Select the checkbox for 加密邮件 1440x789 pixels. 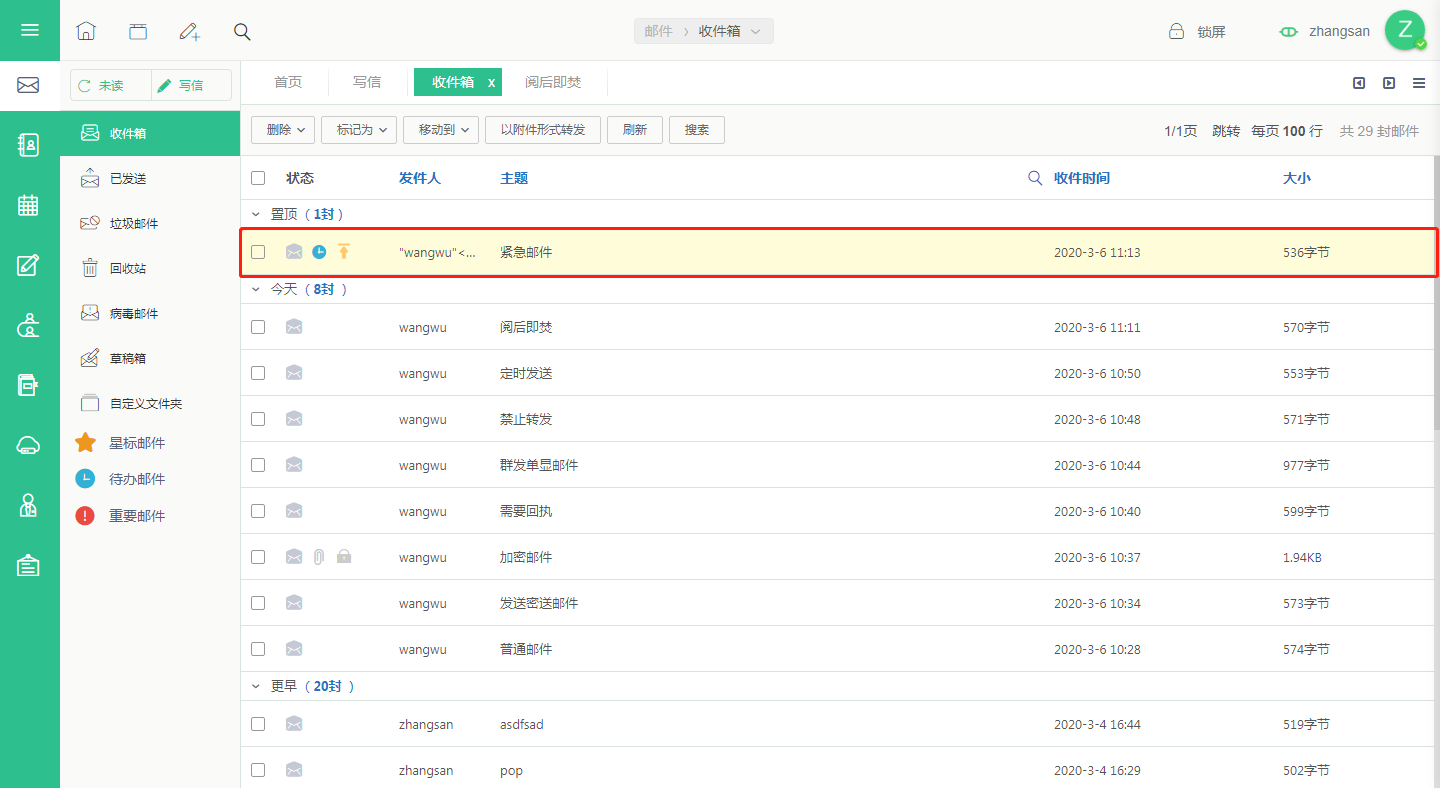[x=258, y=557]
